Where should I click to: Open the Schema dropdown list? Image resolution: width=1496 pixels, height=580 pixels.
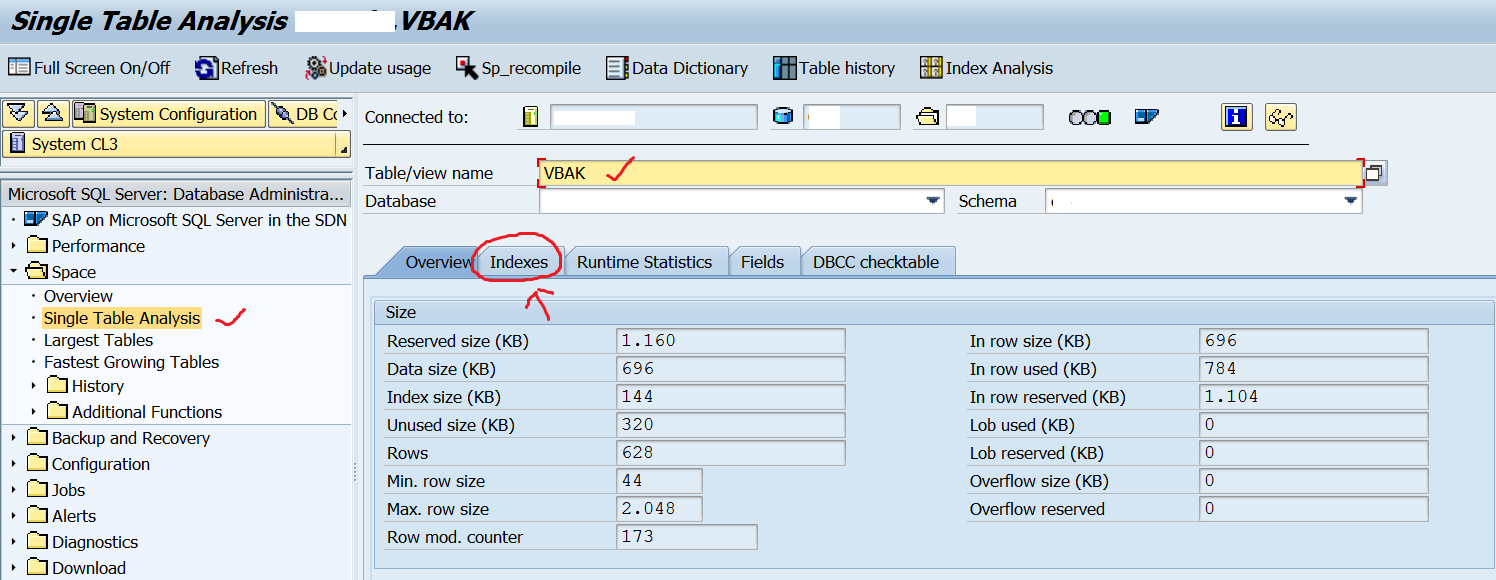point(1351,200)
